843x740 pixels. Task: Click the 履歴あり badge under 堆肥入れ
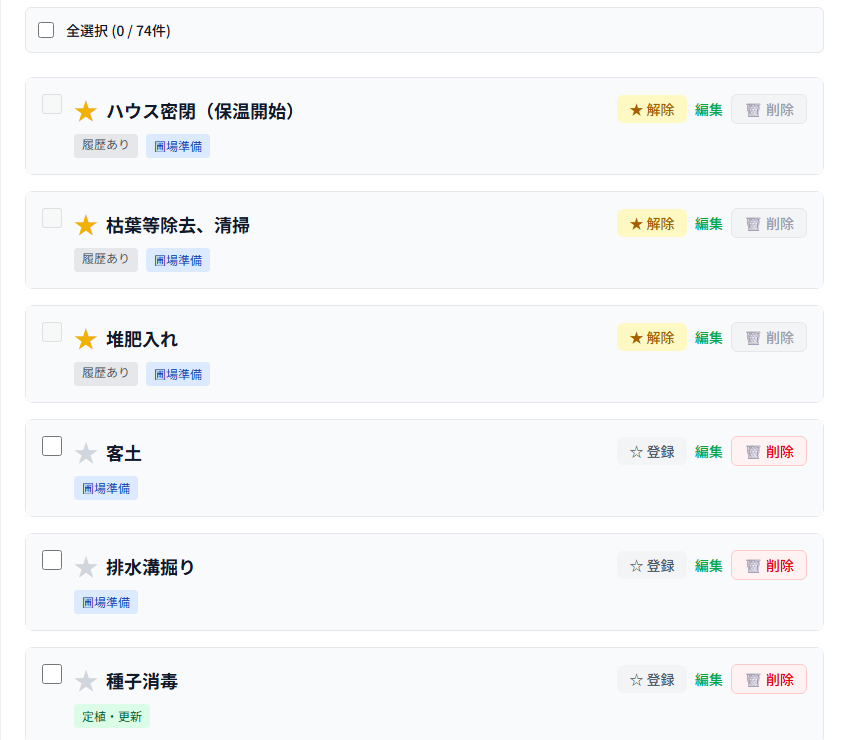pos(105,373)
